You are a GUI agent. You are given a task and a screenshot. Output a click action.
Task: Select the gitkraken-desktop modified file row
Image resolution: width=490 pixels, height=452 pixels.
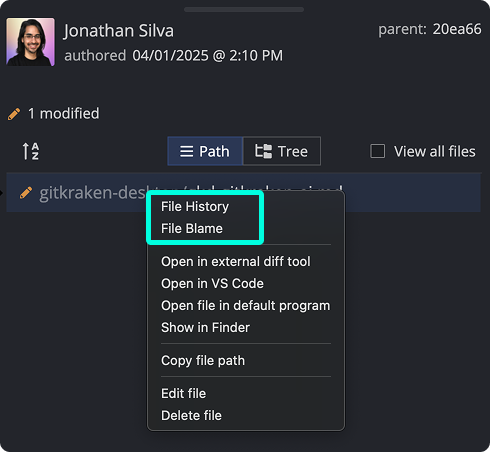coord(243,192)
